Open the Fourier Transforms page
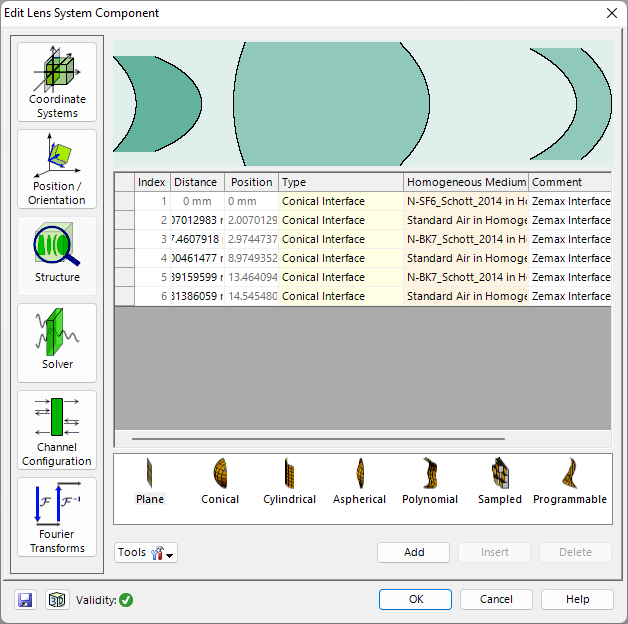 point(57,517)
